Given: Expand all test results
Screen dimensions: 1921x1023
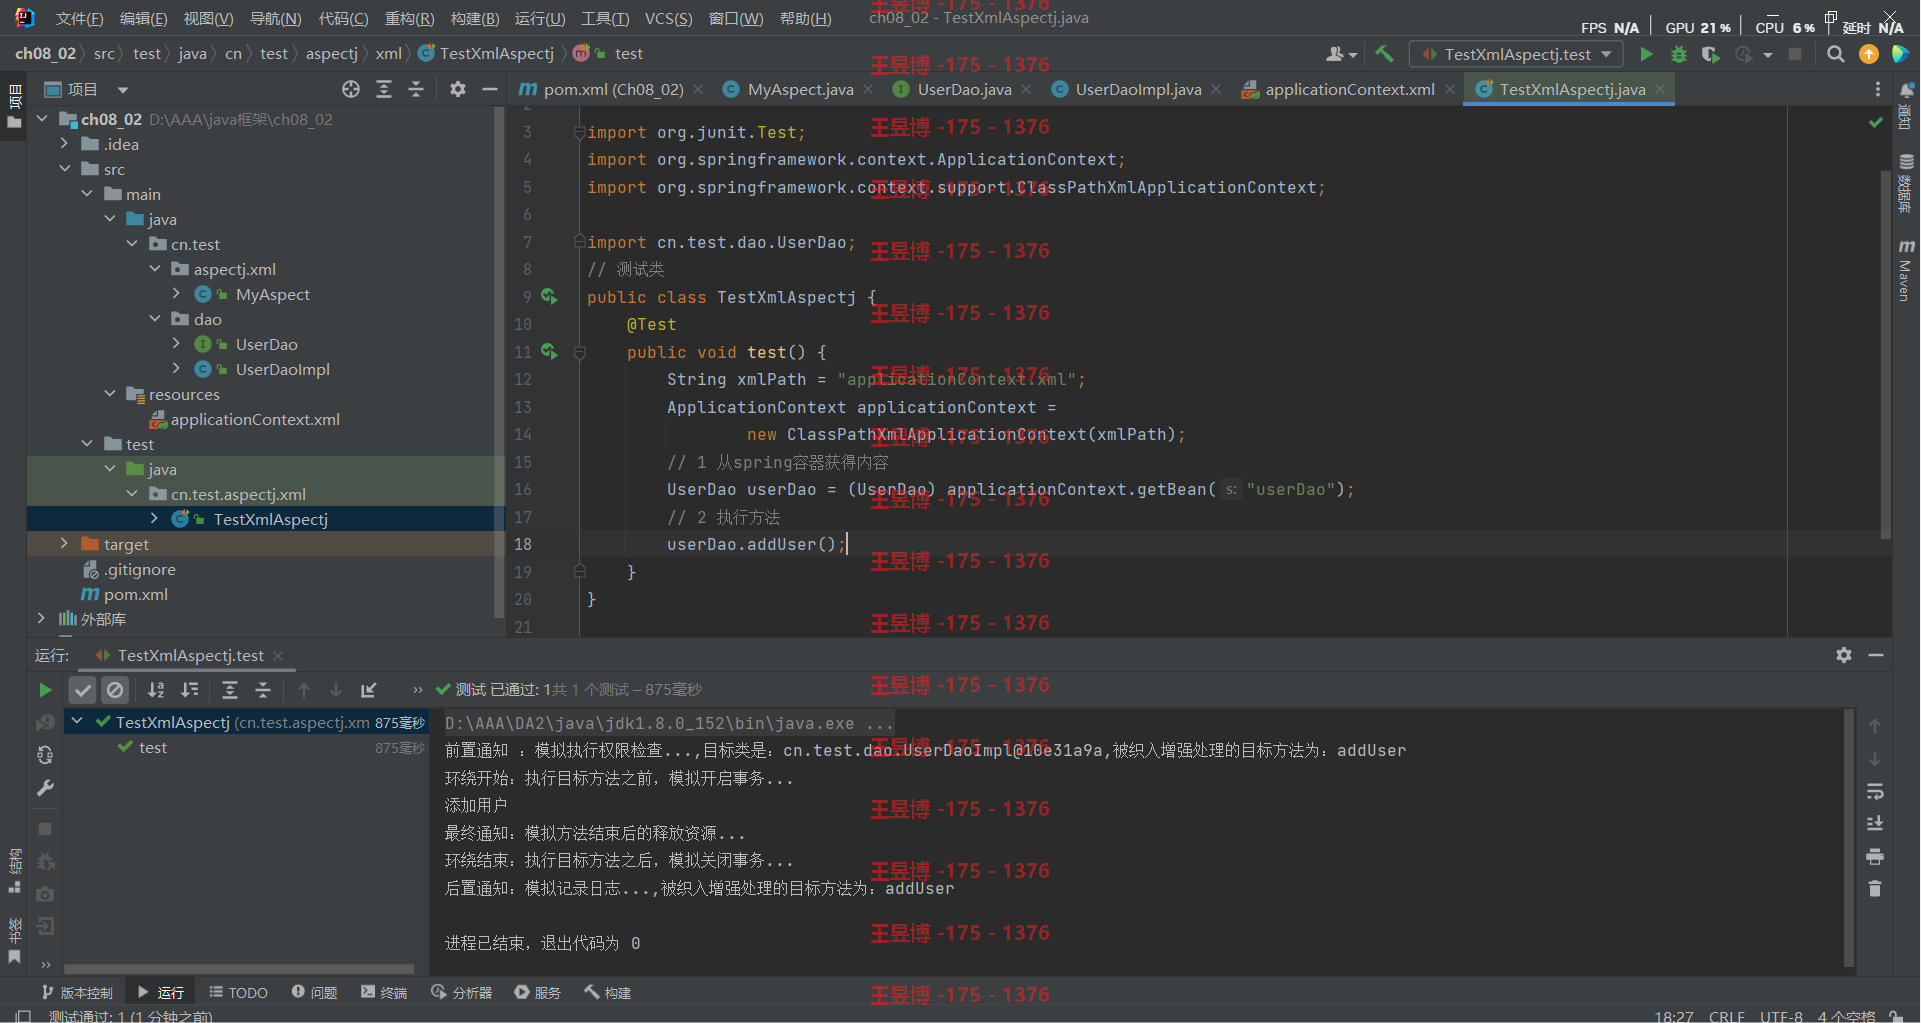Looking at the screenshot, I should coord(229,690).
